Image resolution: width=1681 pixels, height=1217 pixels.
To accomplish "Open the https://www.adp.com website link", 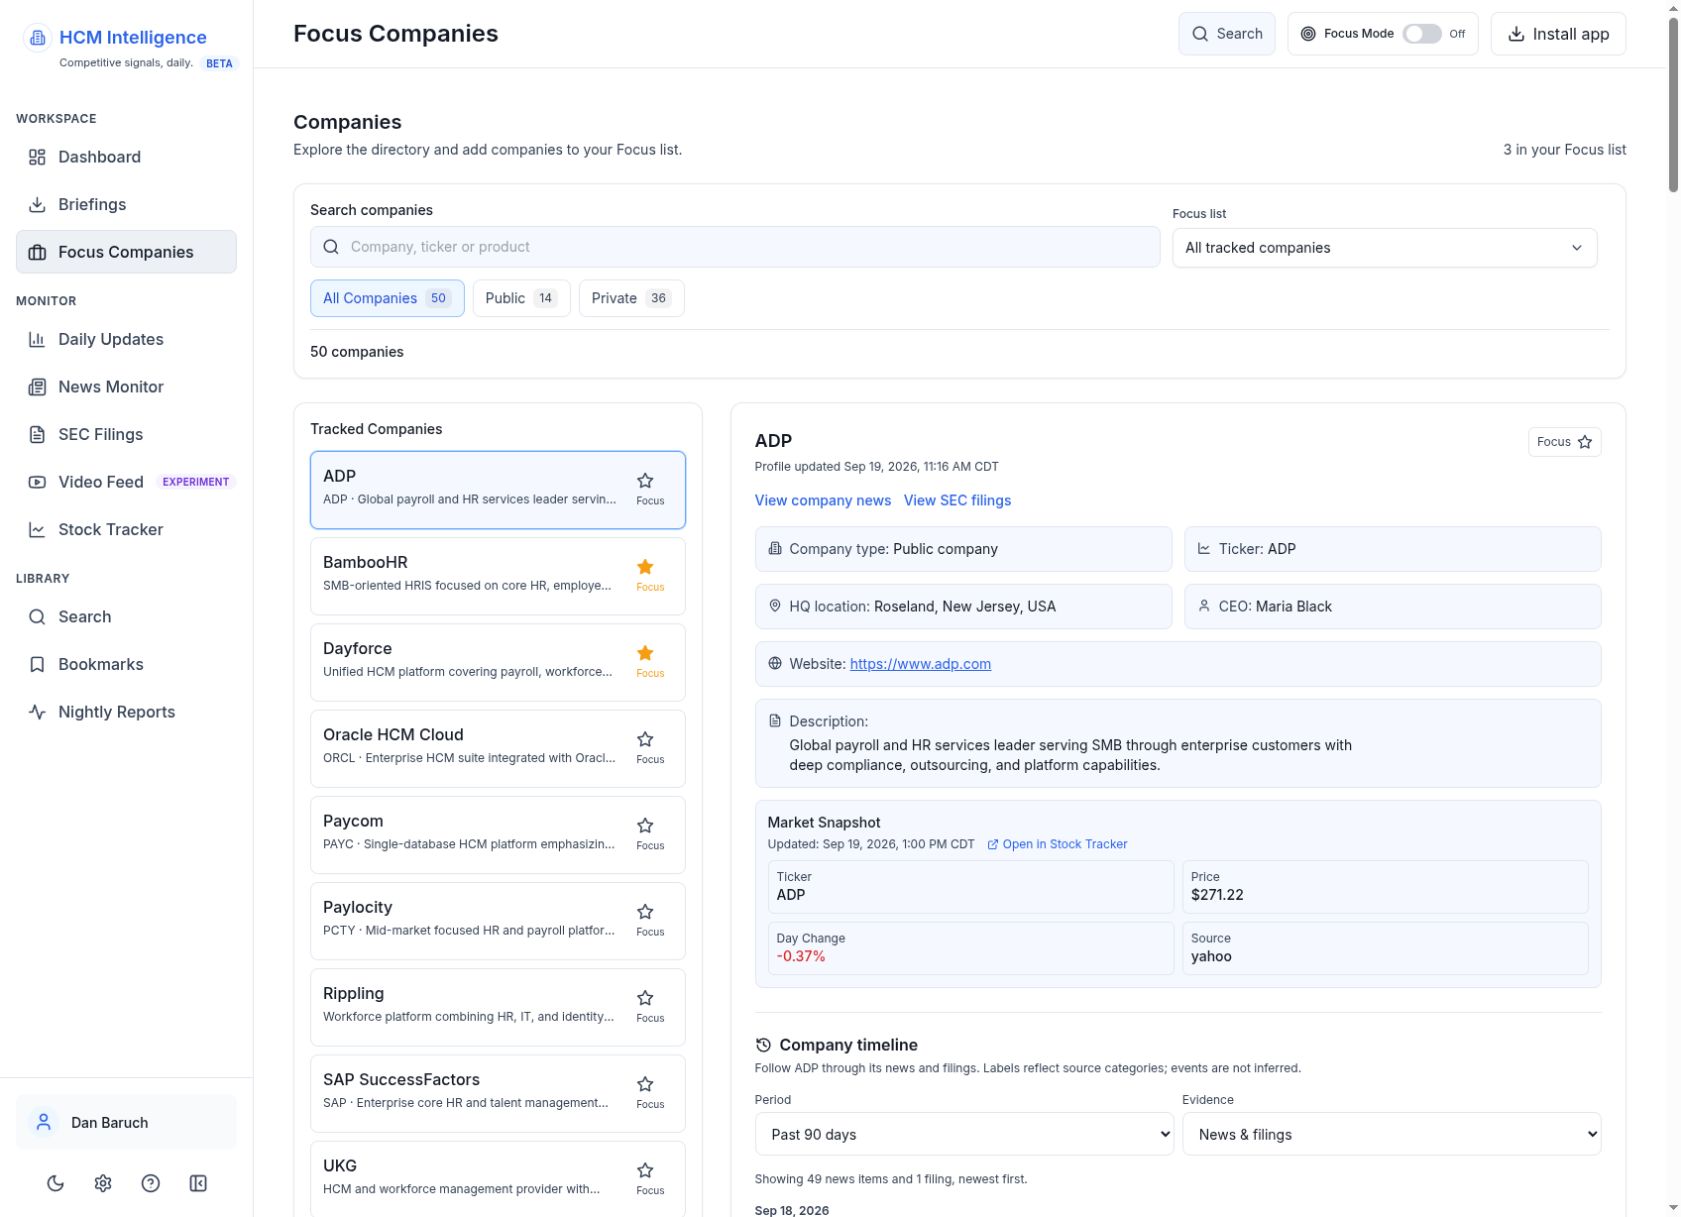I will (920, 664).
